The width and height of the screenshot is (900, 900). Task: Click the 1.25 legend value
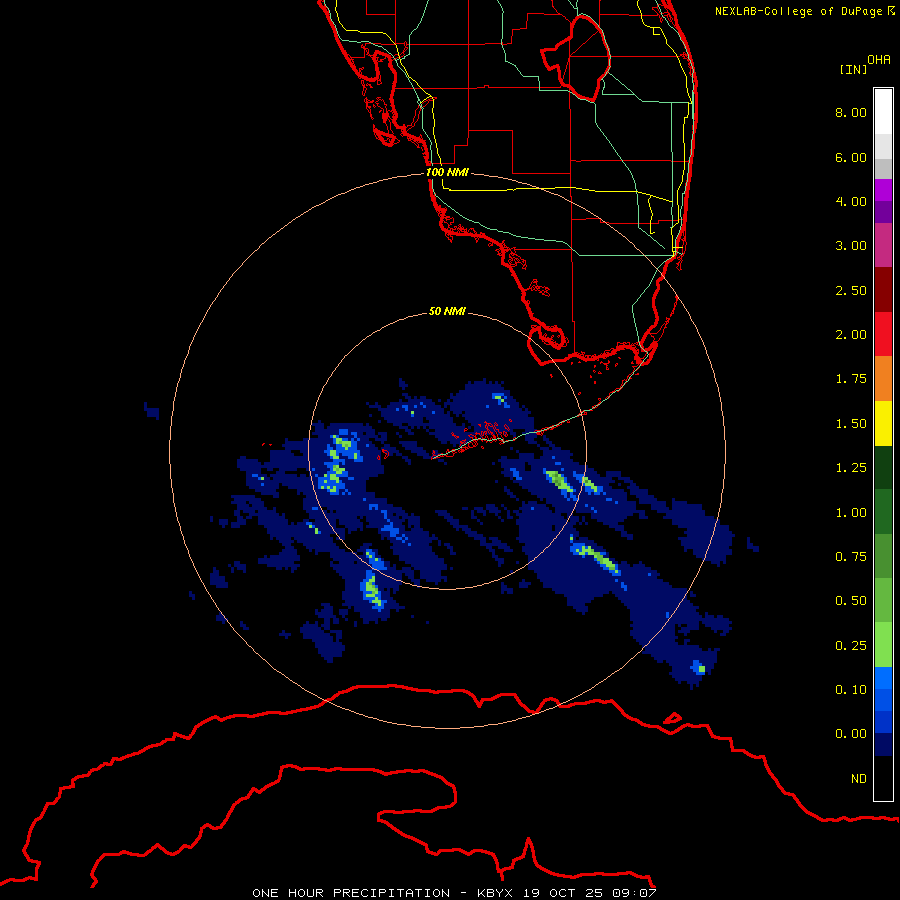(x=851, y=468)
